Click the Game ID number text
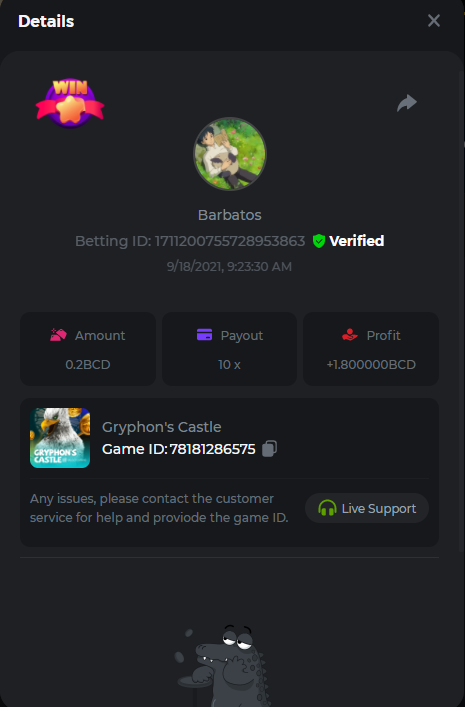Viewport: 465px width, 719px height. click(x=212, y=449)
